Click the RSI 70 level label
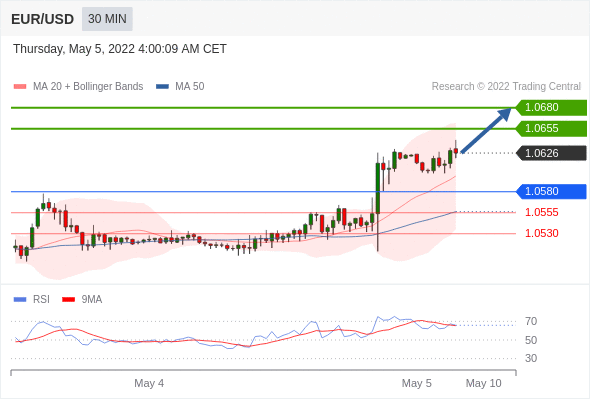590x400 pixels. tap(531, 322)
